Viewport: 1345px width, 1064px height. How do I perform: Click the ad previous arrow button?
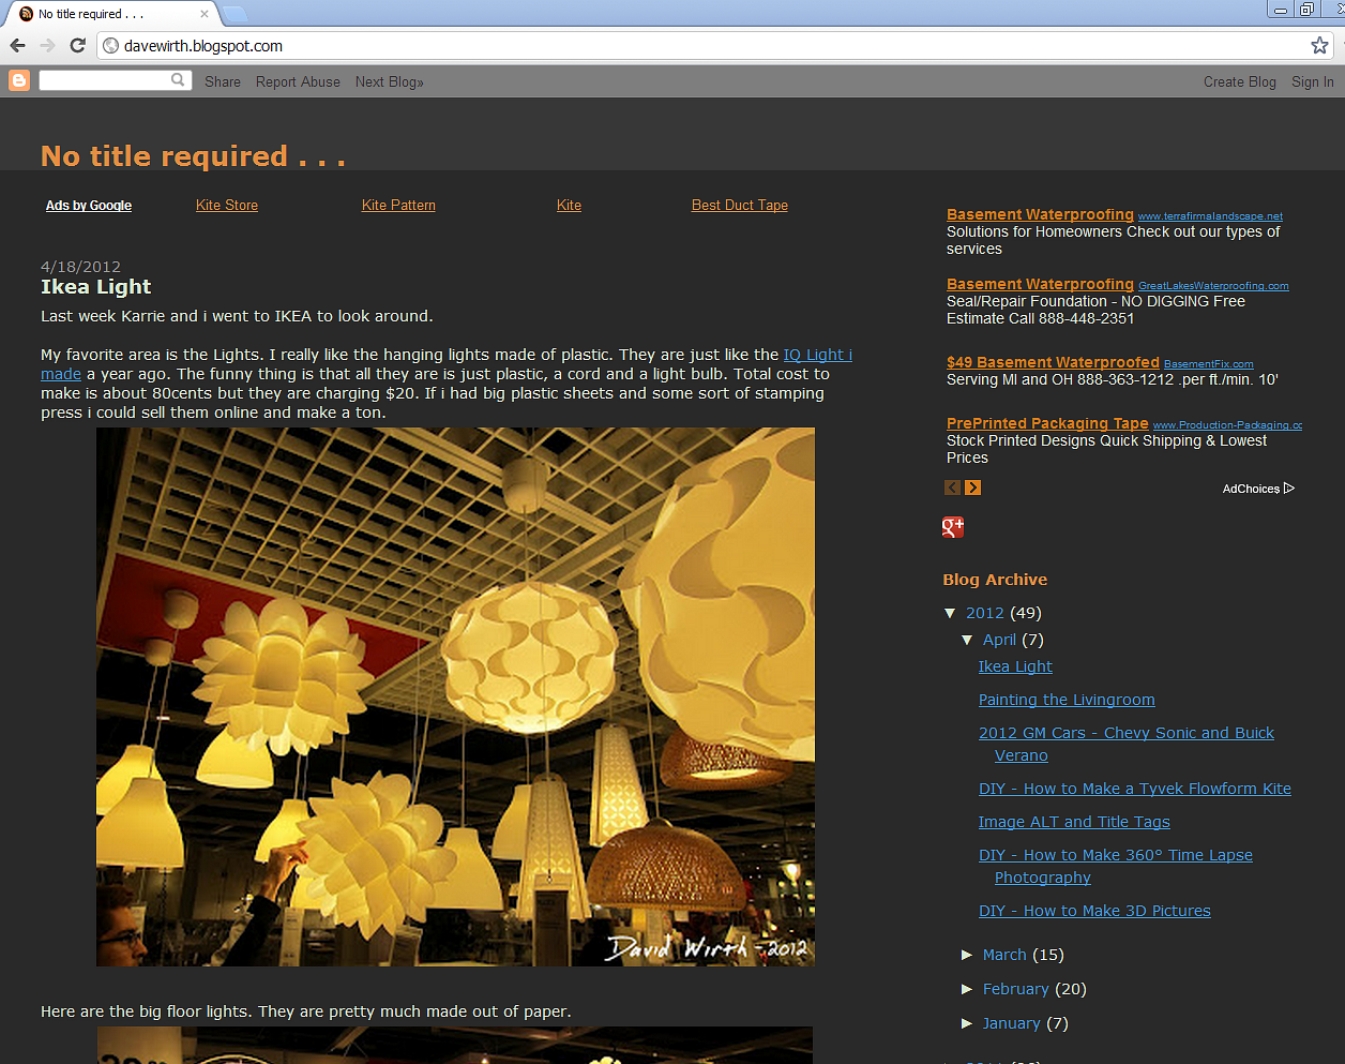click(x=952, y=487)
